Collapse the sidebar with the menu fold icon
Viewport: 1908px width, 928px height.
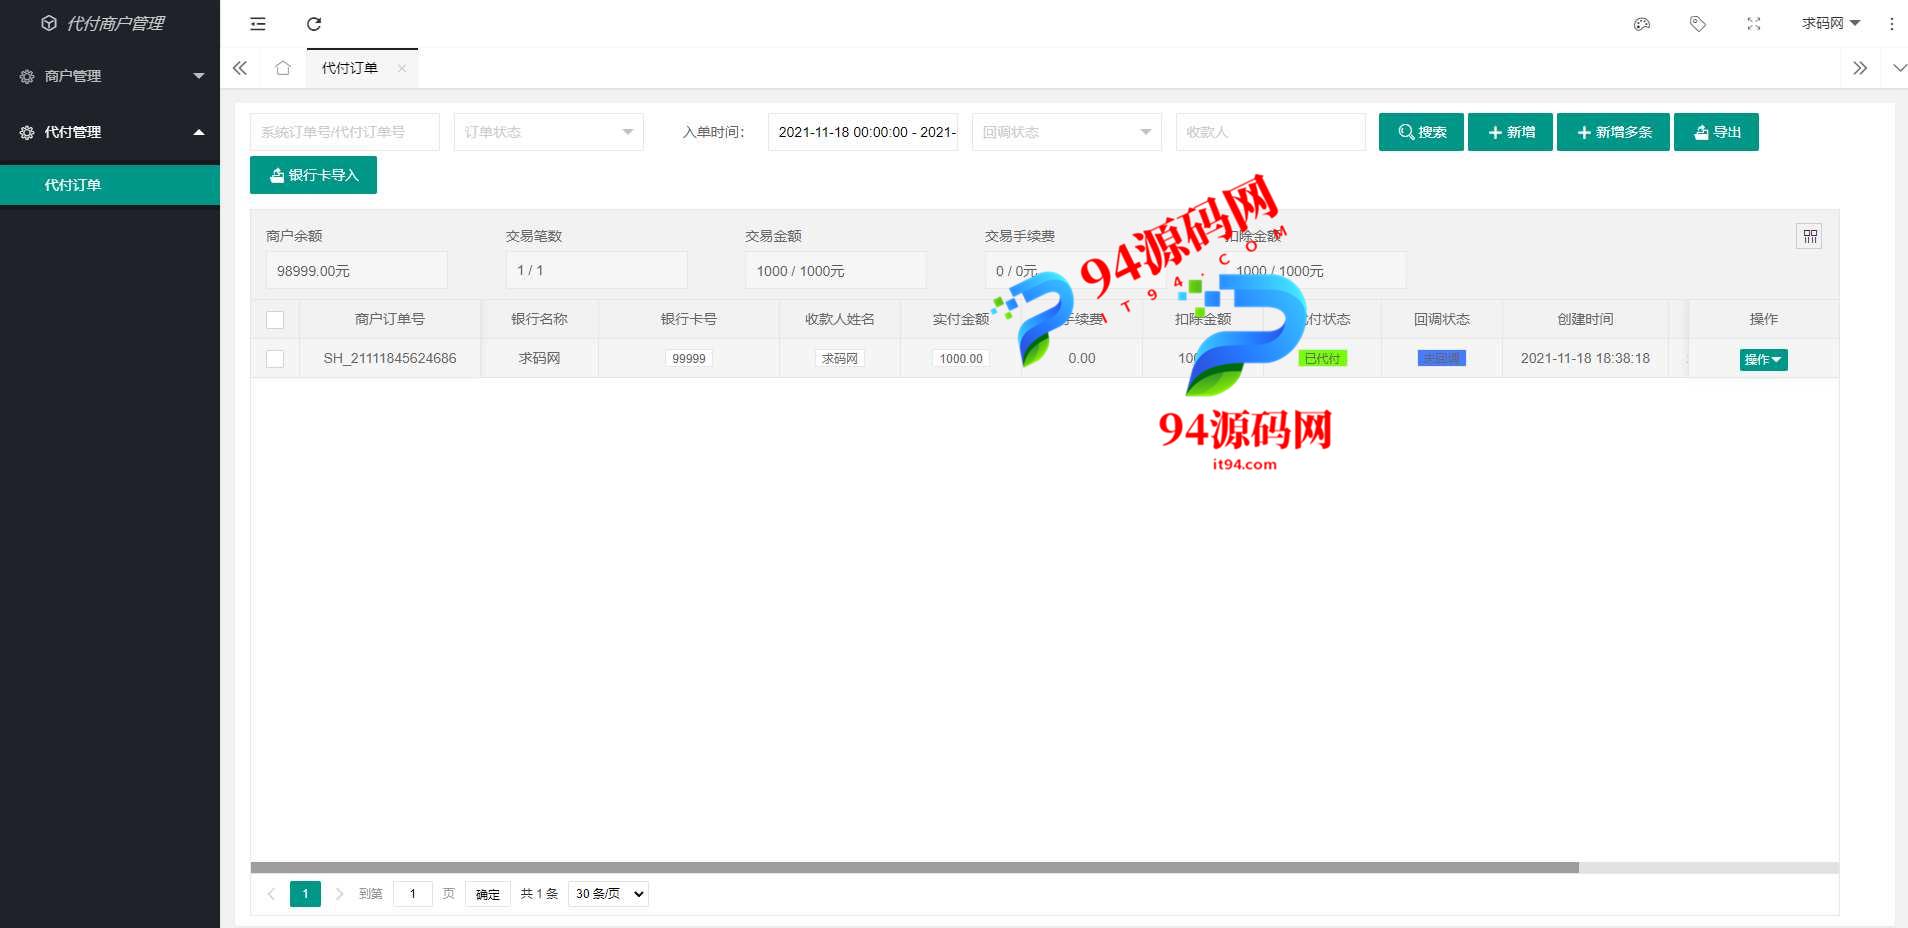[x=258, y=24]
